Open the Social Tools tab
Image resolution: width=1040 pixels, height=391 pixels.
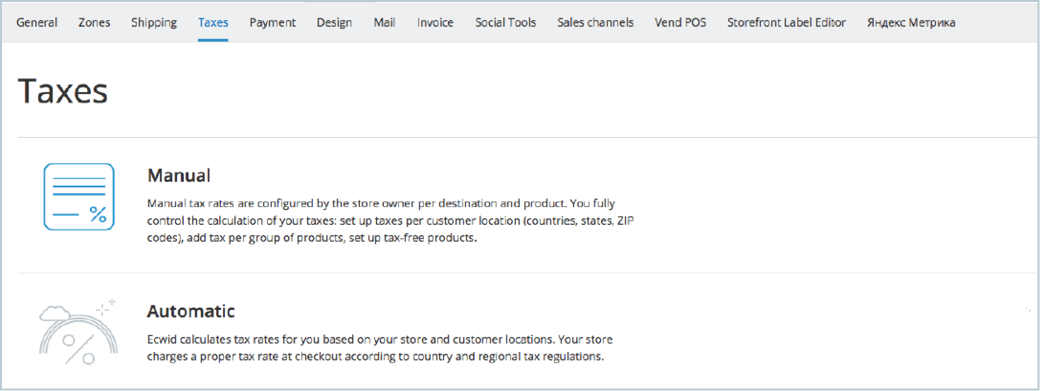coord(505,23)
